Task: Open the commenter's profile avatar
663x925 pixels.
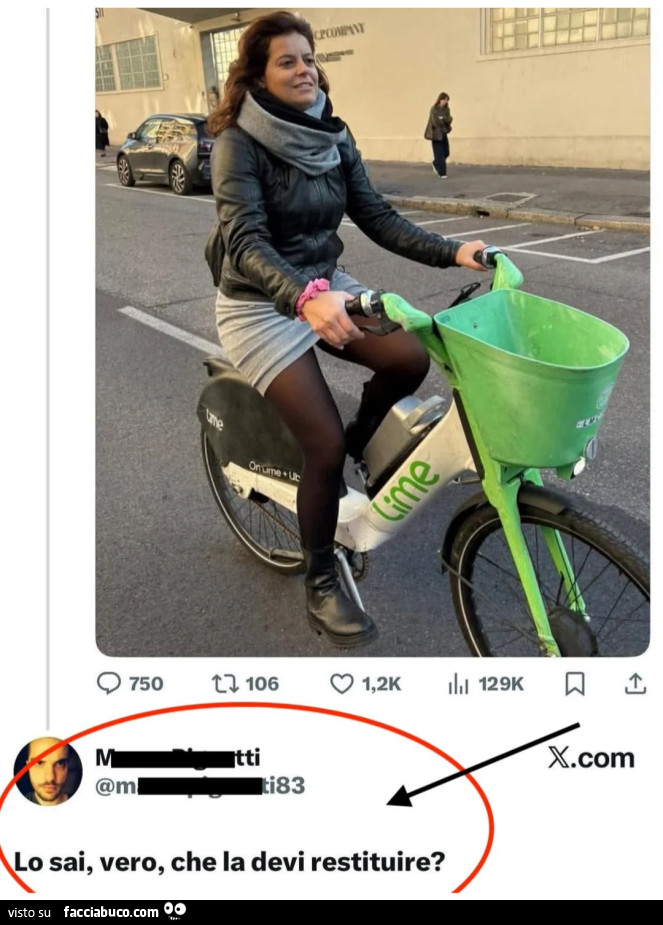Action: click(x=47, y=771)
